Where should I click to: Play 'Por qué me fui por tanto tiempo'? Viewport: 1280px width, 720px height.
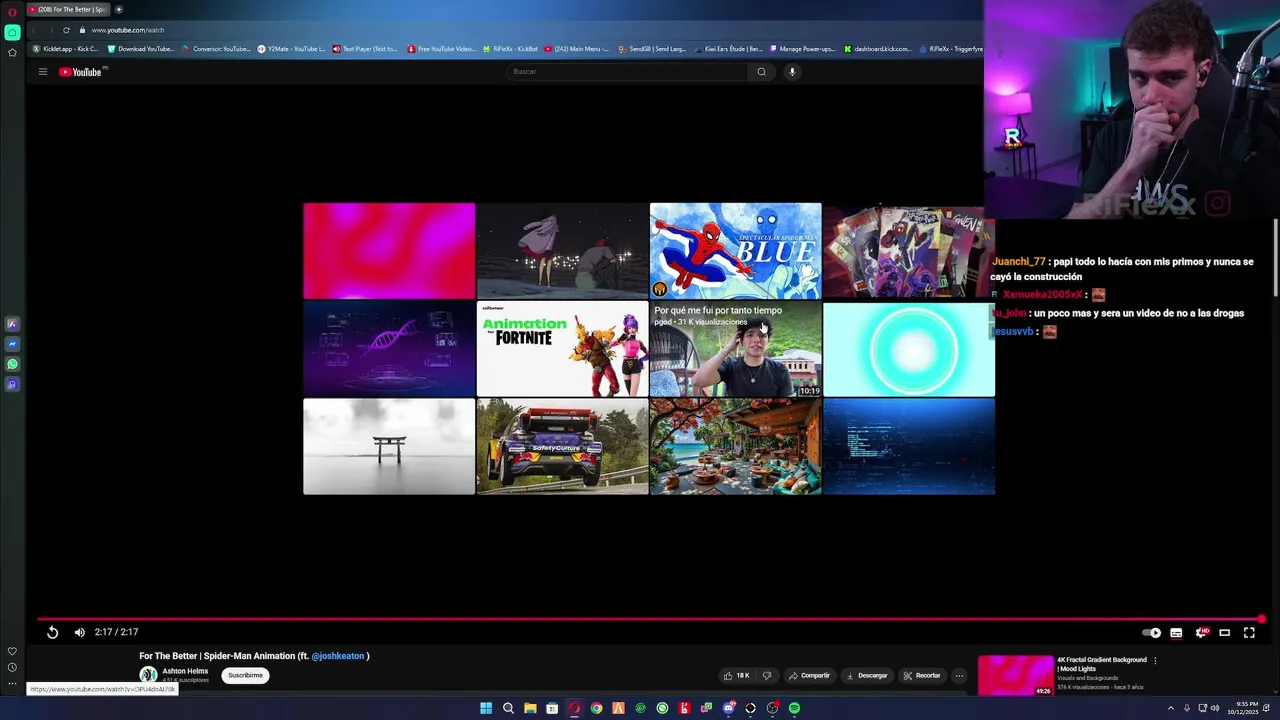pos(735,349)
